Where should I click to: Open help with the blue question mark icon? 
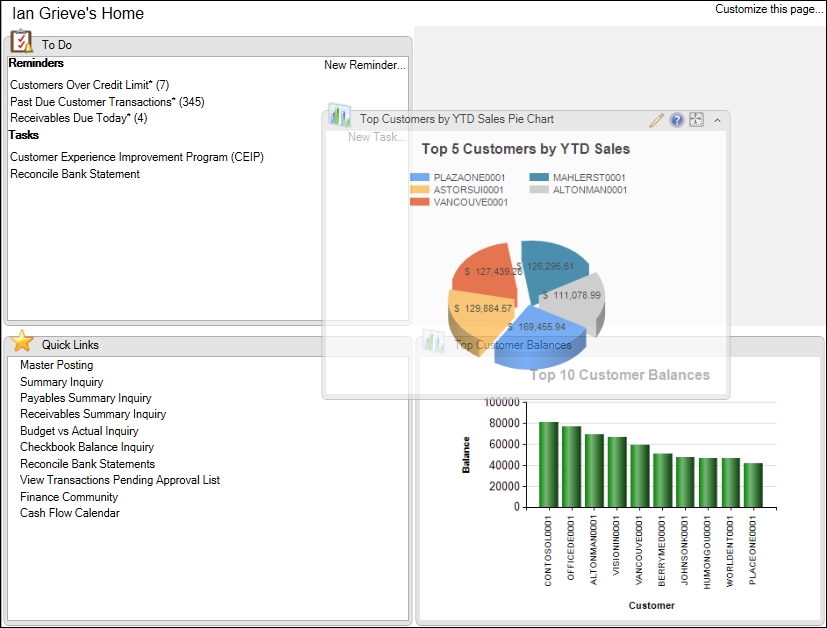677,120
